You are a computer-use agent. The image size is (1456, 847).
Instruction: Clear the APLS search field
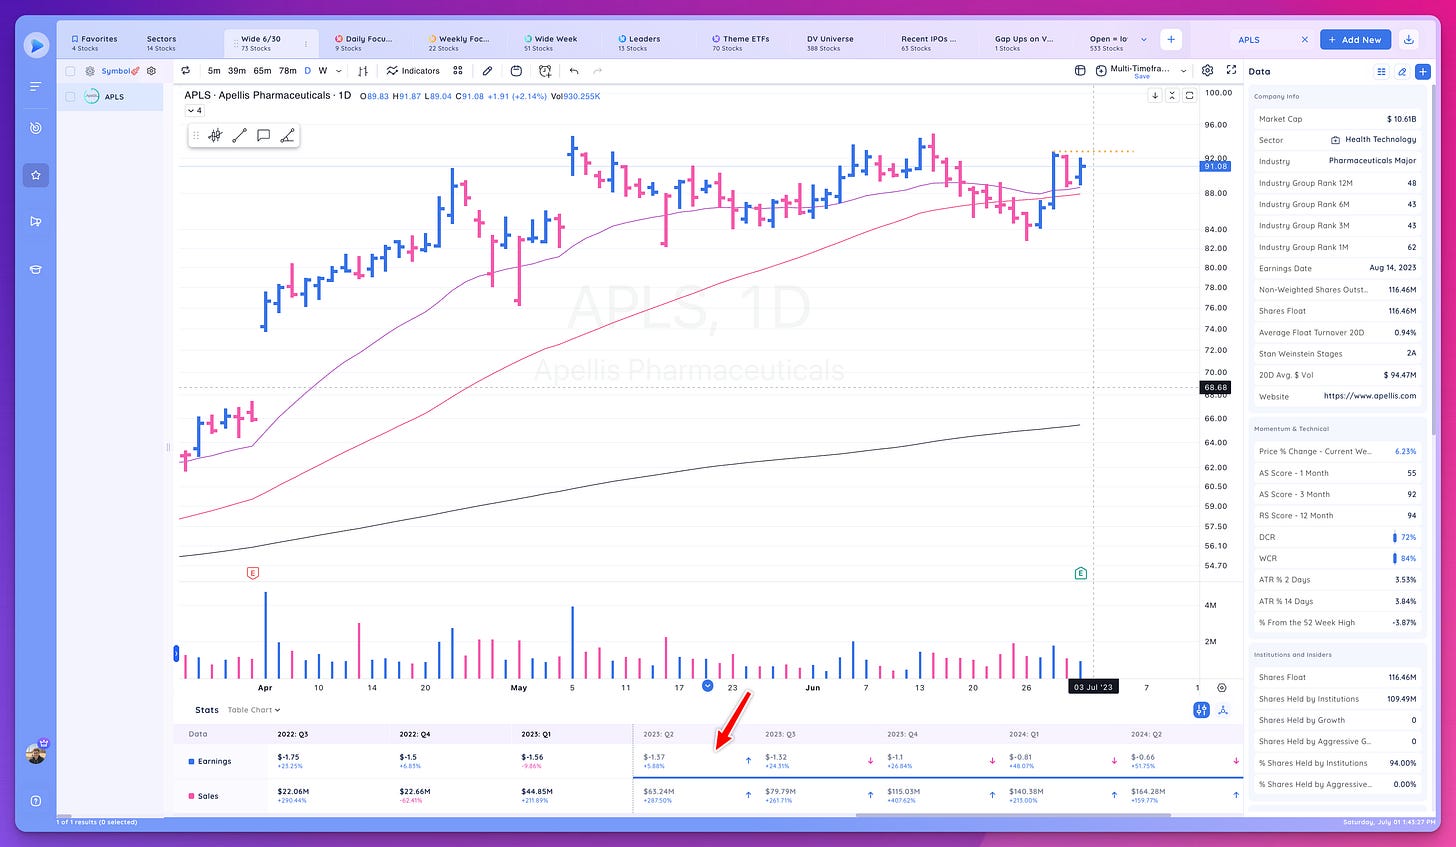point(1304,40)
